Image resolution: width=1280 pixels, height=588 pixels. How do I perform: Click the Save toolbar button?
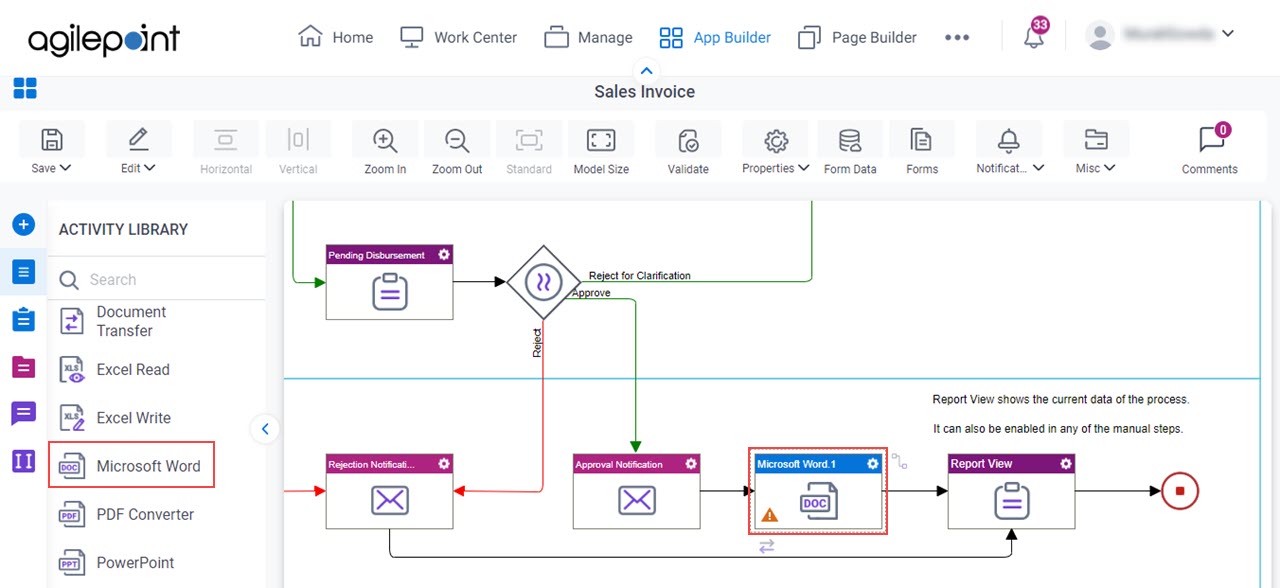pyautogui.click(x=51, y=149)
